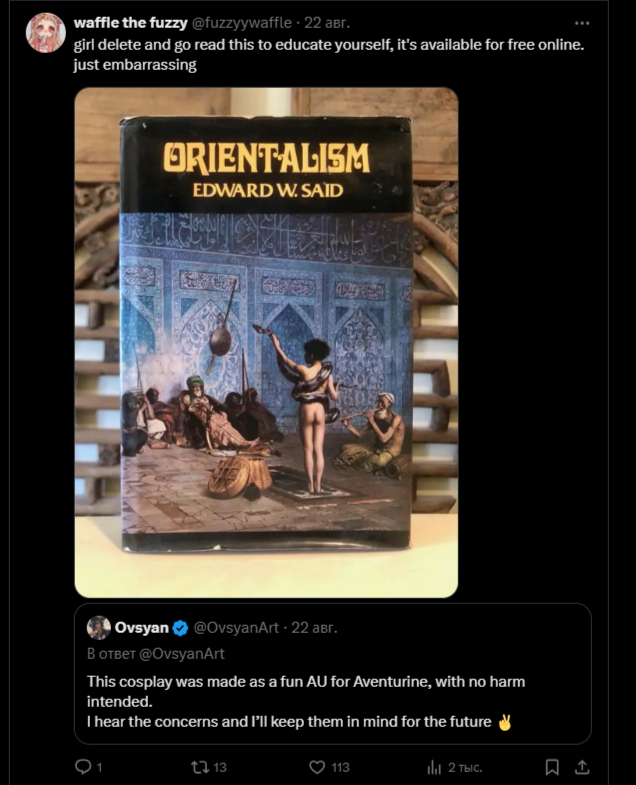Click Ovsyan's small profile avatar
The width and height of the screenshot is (636, 785).
tap(99, 627)
